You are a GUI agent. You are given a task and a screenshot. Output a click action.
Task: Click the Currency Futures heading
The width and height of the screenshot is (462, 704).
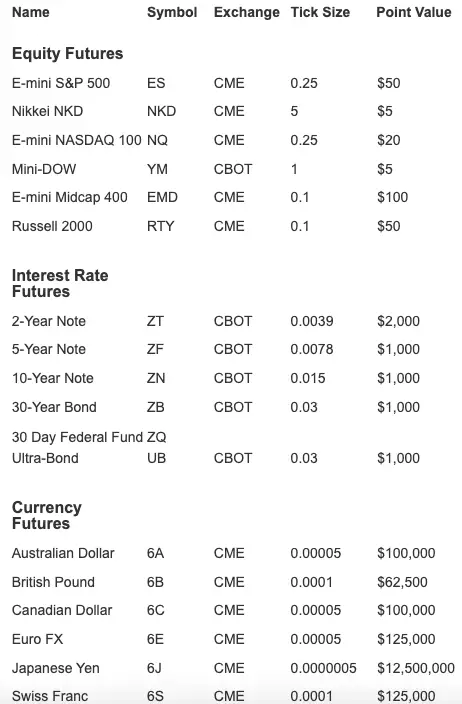(47, 515)
